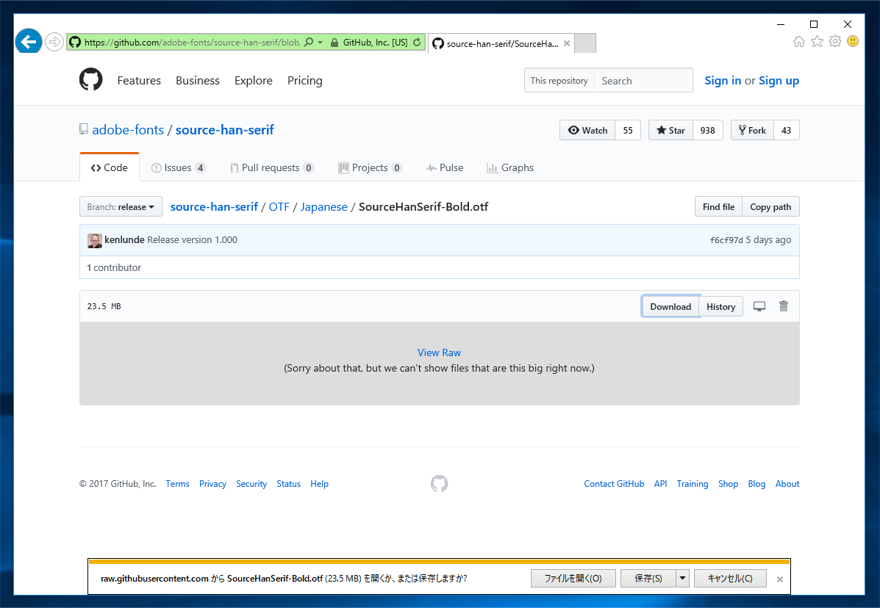Expand the save options dropdown arrow
This screenshot has width=880, height=608.
coord(682,578)
